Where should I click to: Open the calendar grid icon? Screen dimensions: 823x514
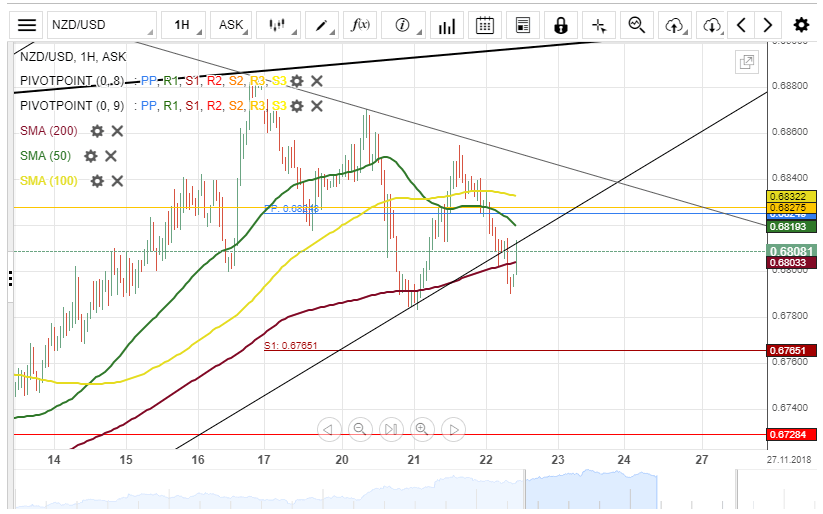coord(484,25)
